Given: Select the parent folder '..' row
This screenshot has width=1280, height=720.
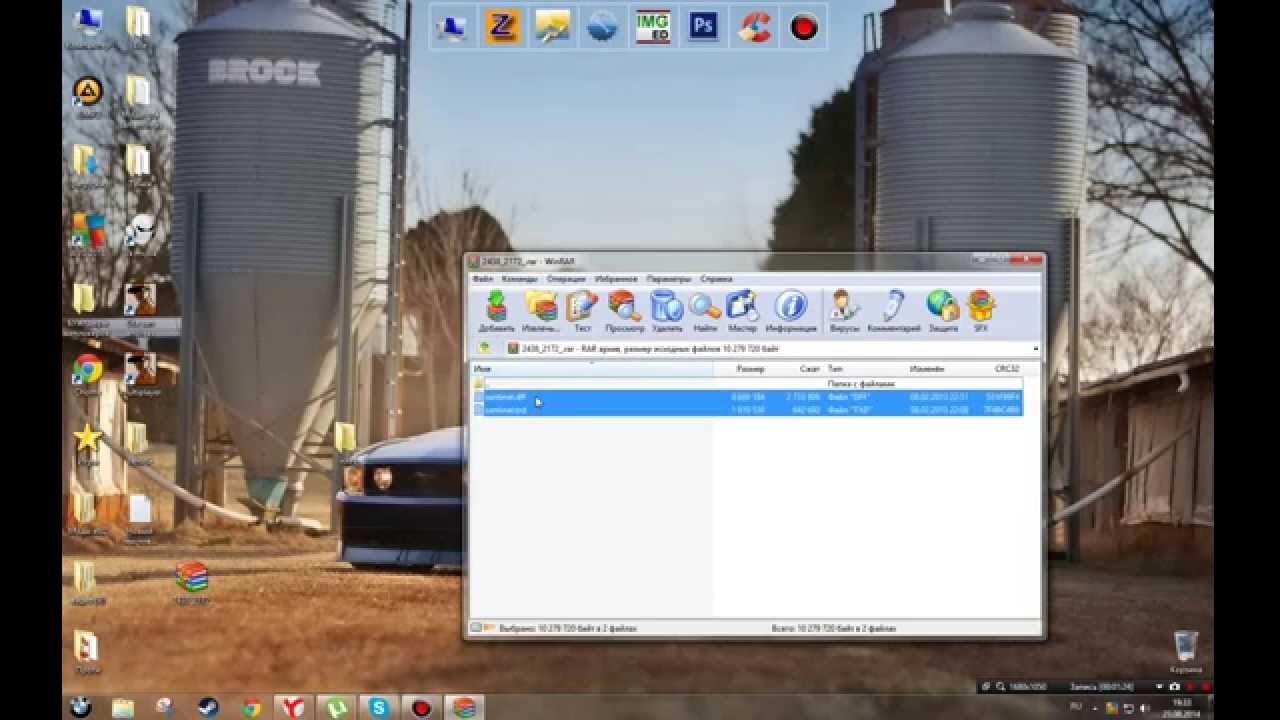Looking at the screenshot, I should (747, 383).
